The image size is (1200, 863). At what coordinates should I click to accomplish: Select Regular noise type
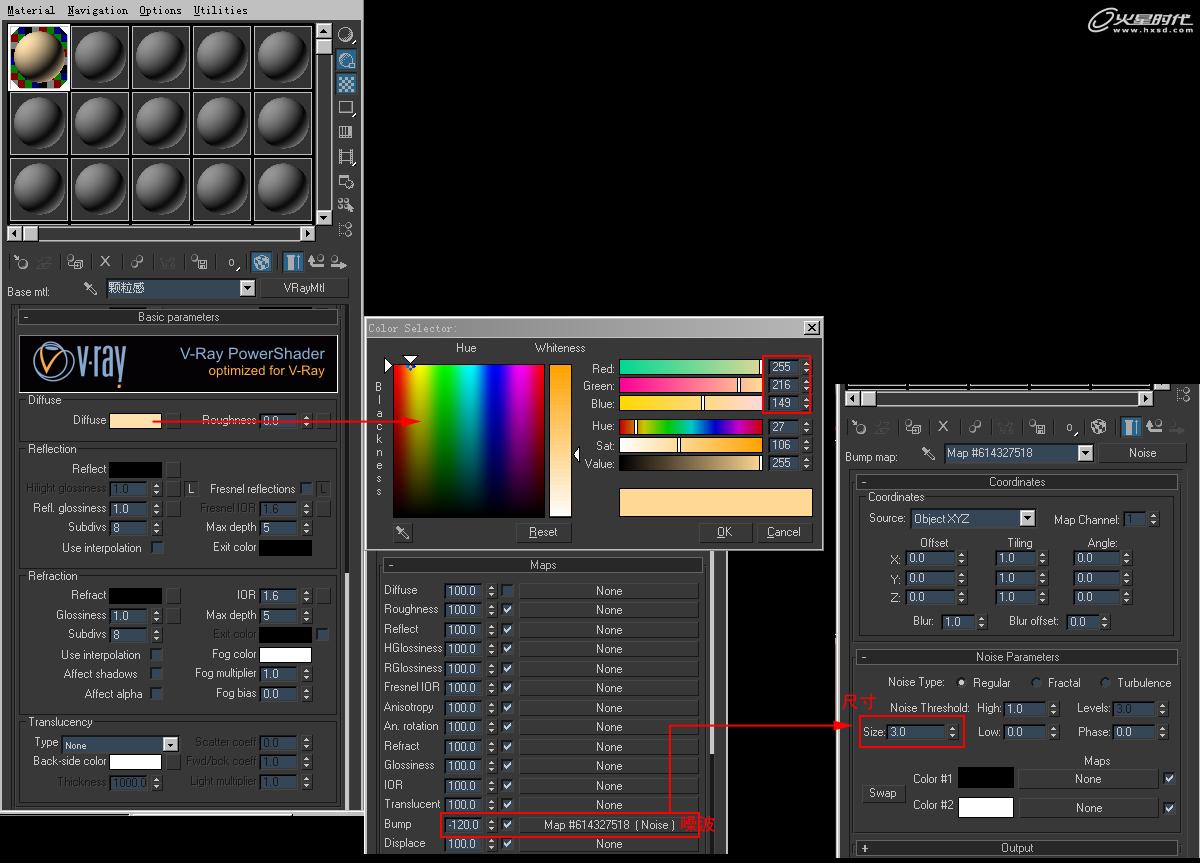tap(961, 683)
